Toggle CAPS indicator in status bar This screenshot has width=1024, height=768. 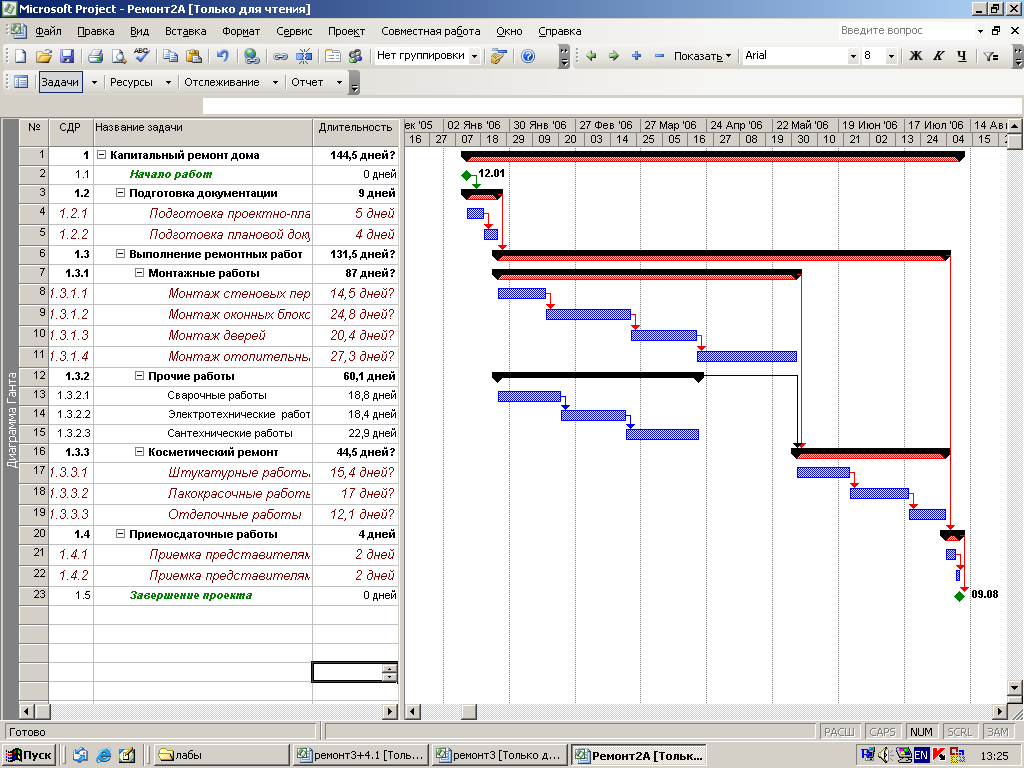point(882,732)
